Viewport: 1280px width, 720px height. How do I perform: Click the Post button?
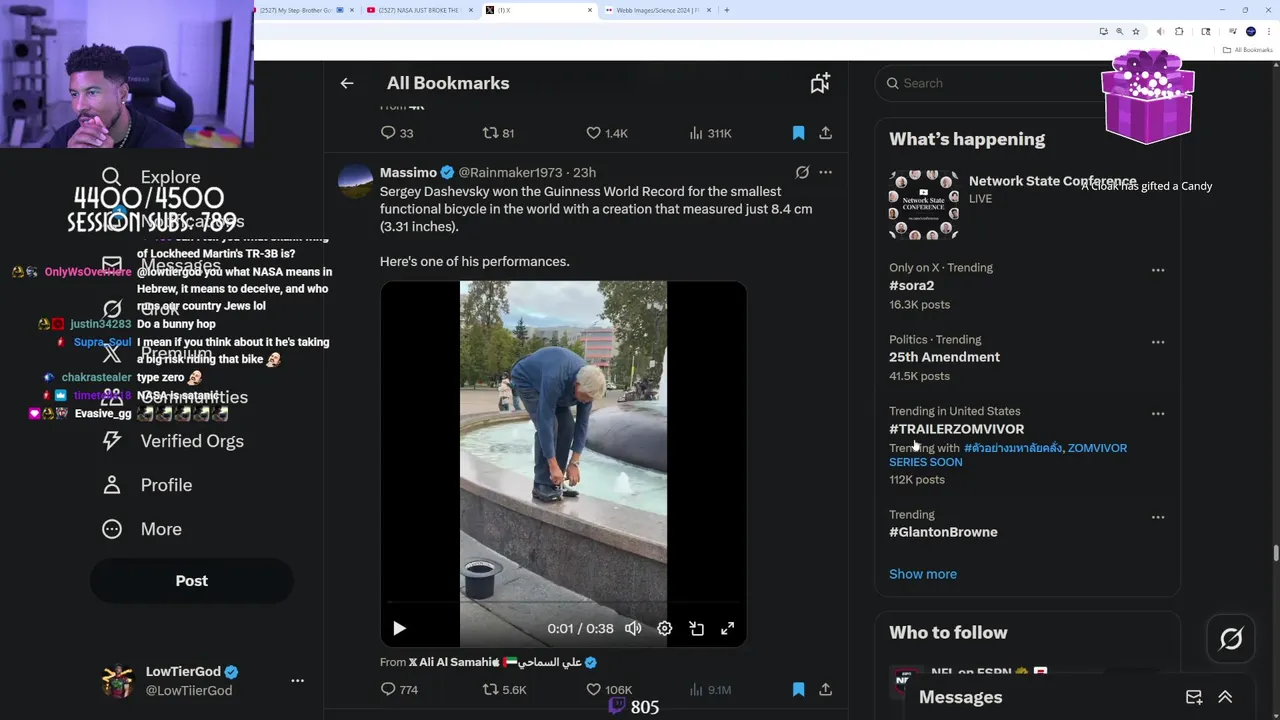[192, 581]
